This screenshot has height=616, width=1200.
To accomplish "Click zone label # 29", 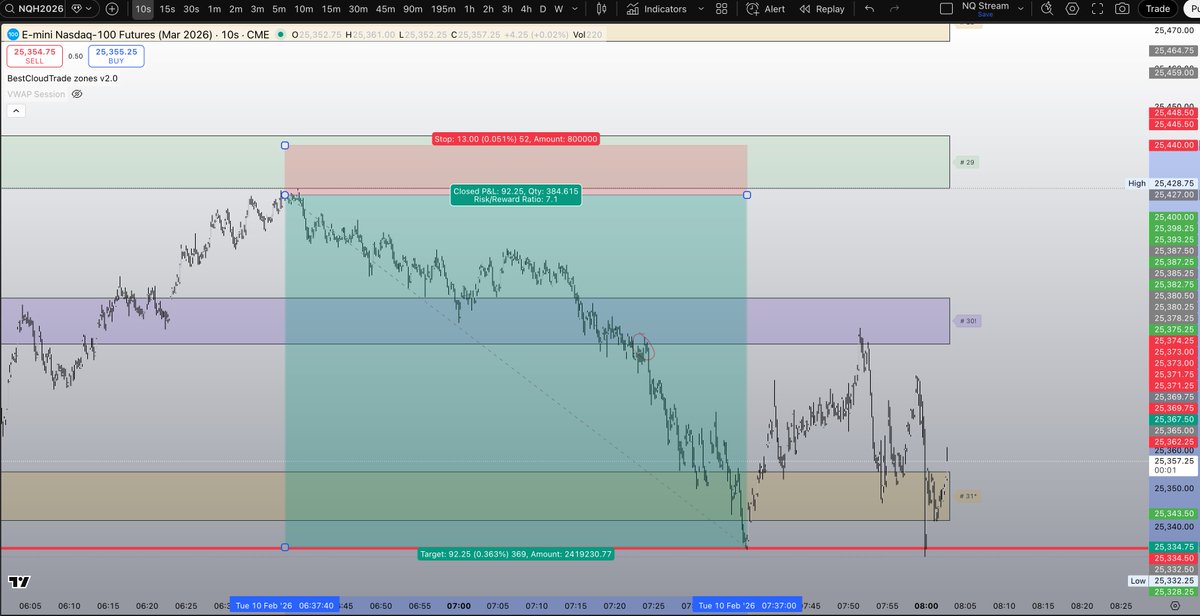I will pos(967,161).
